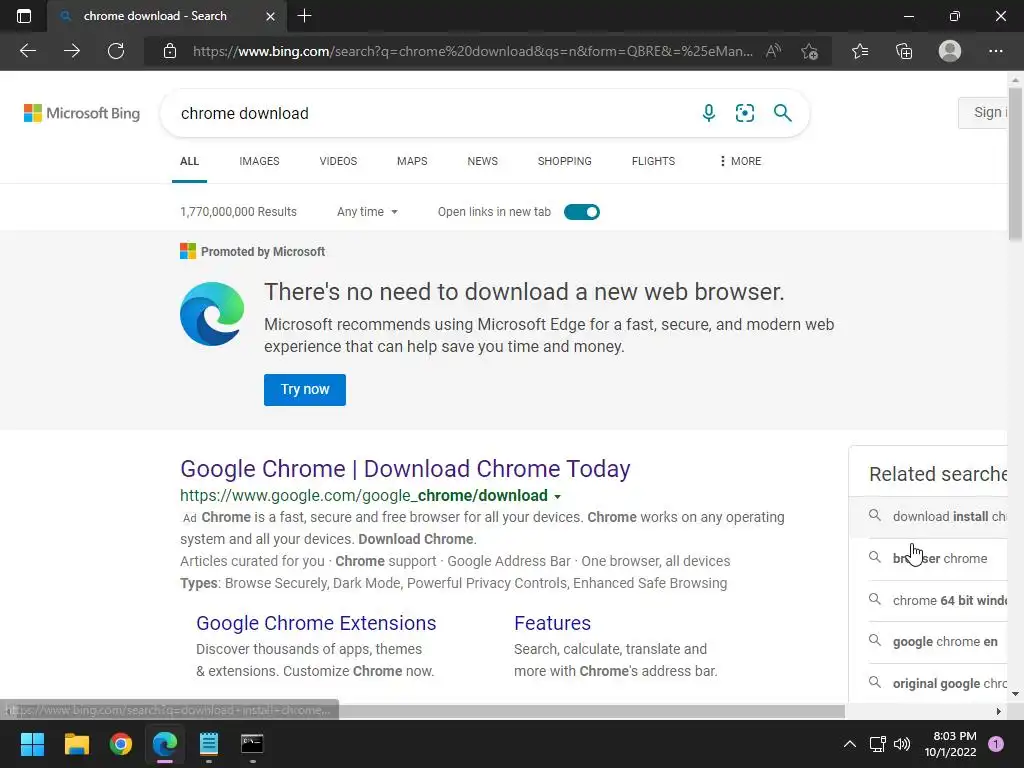Open the browser profile avatar

click(x=950, y=51)
